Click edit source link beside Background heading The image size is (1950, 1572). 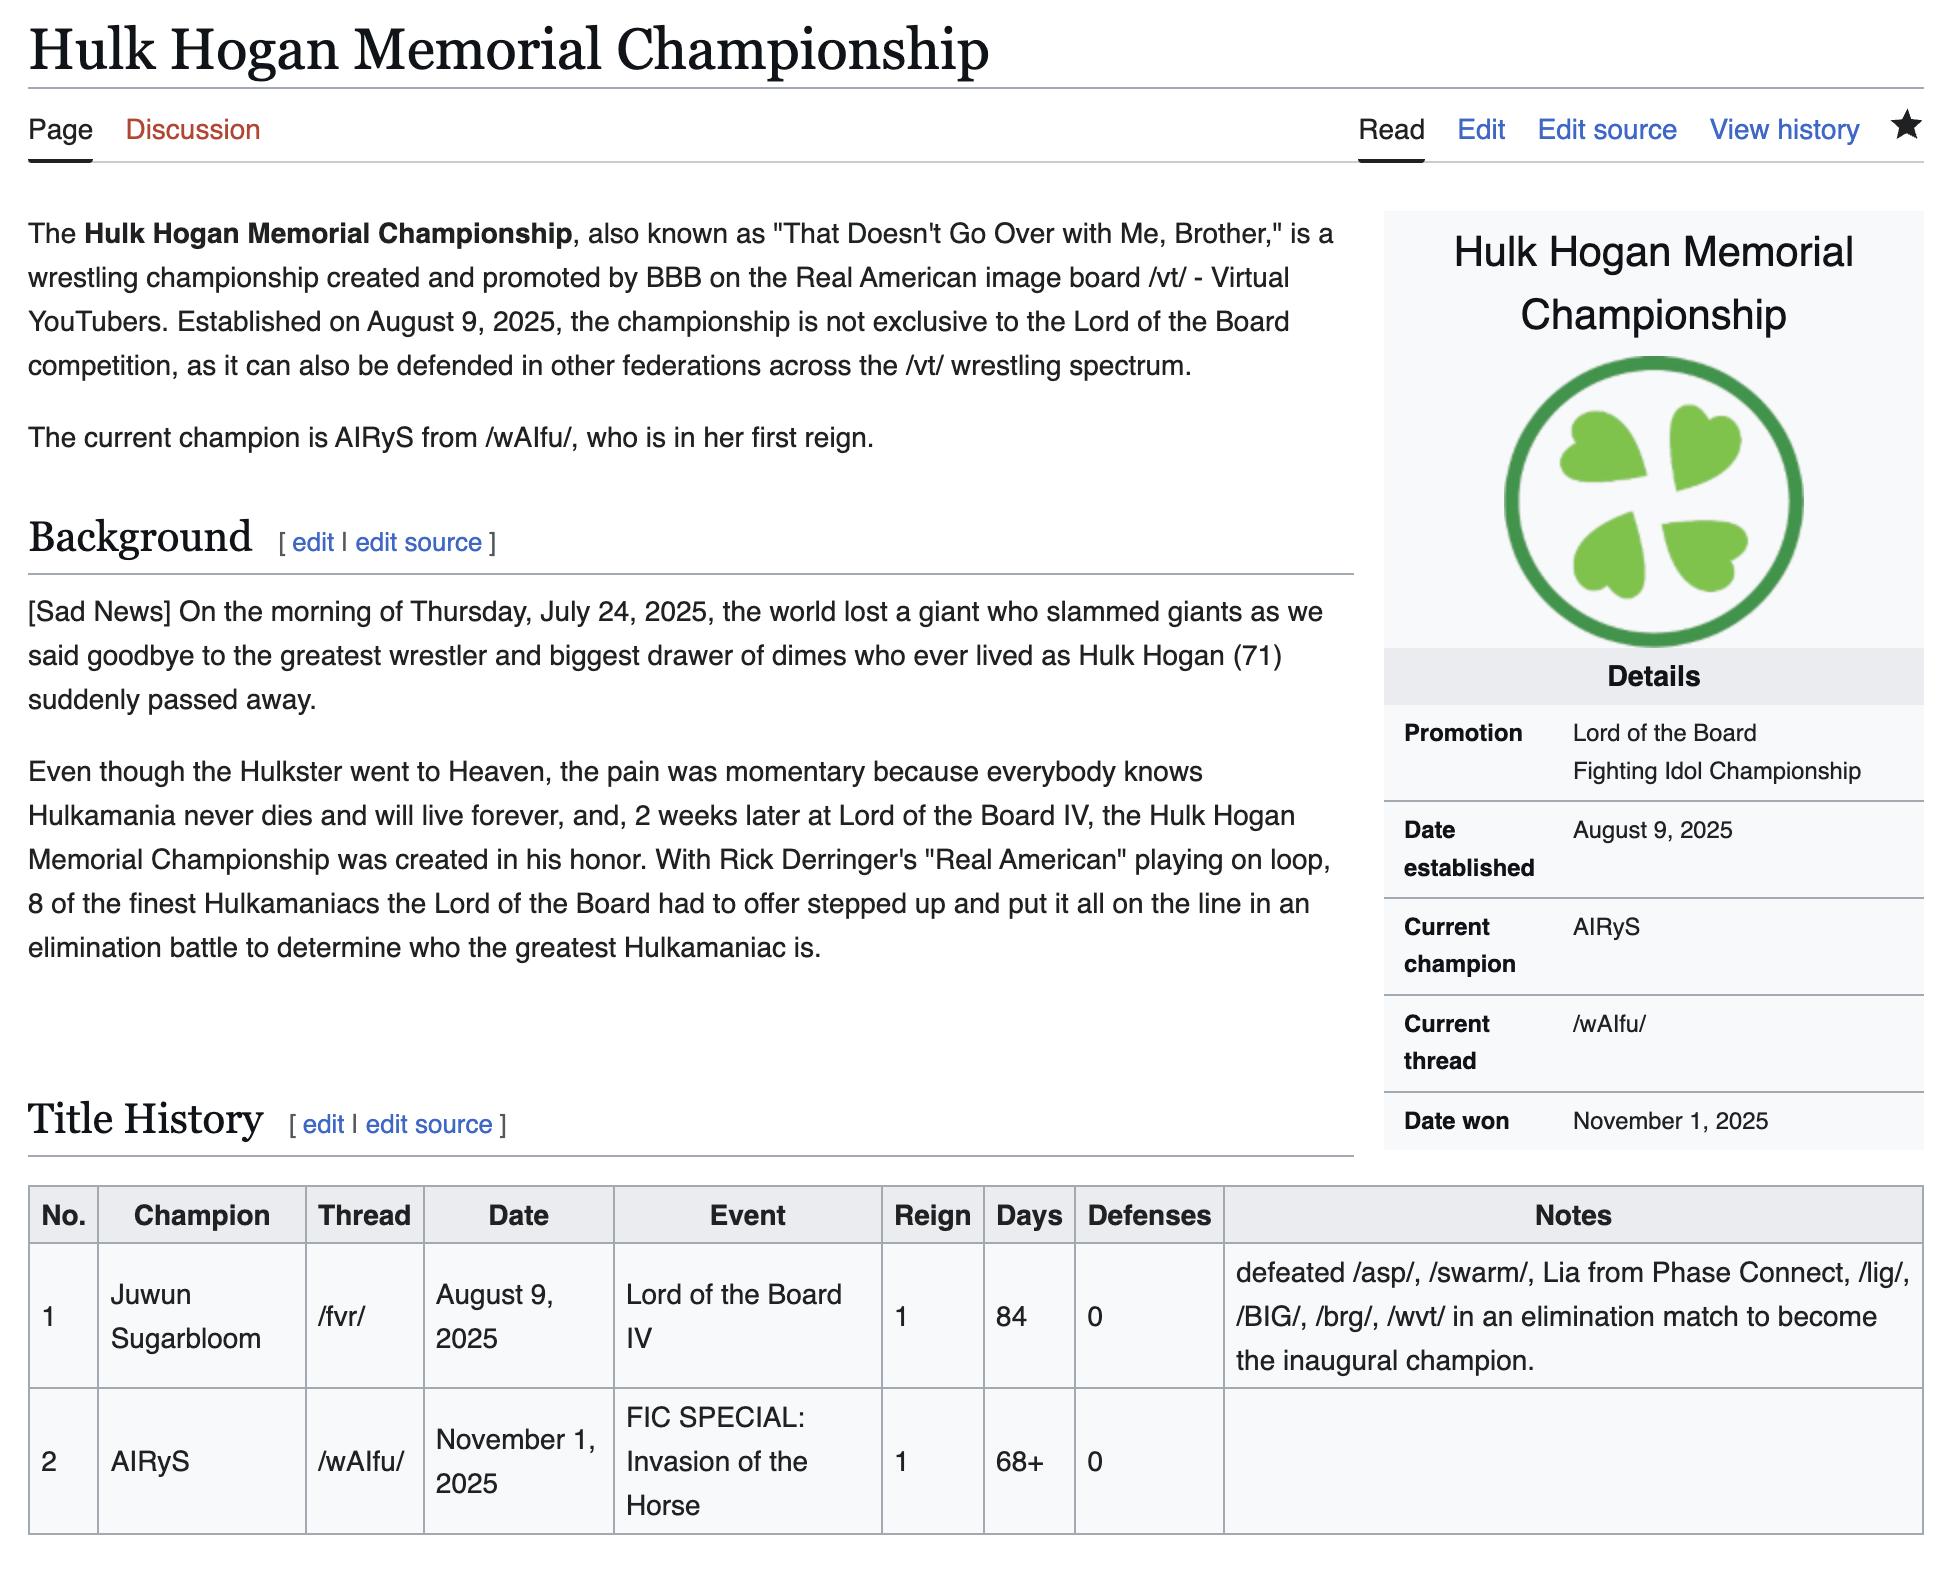pos(418,543)
